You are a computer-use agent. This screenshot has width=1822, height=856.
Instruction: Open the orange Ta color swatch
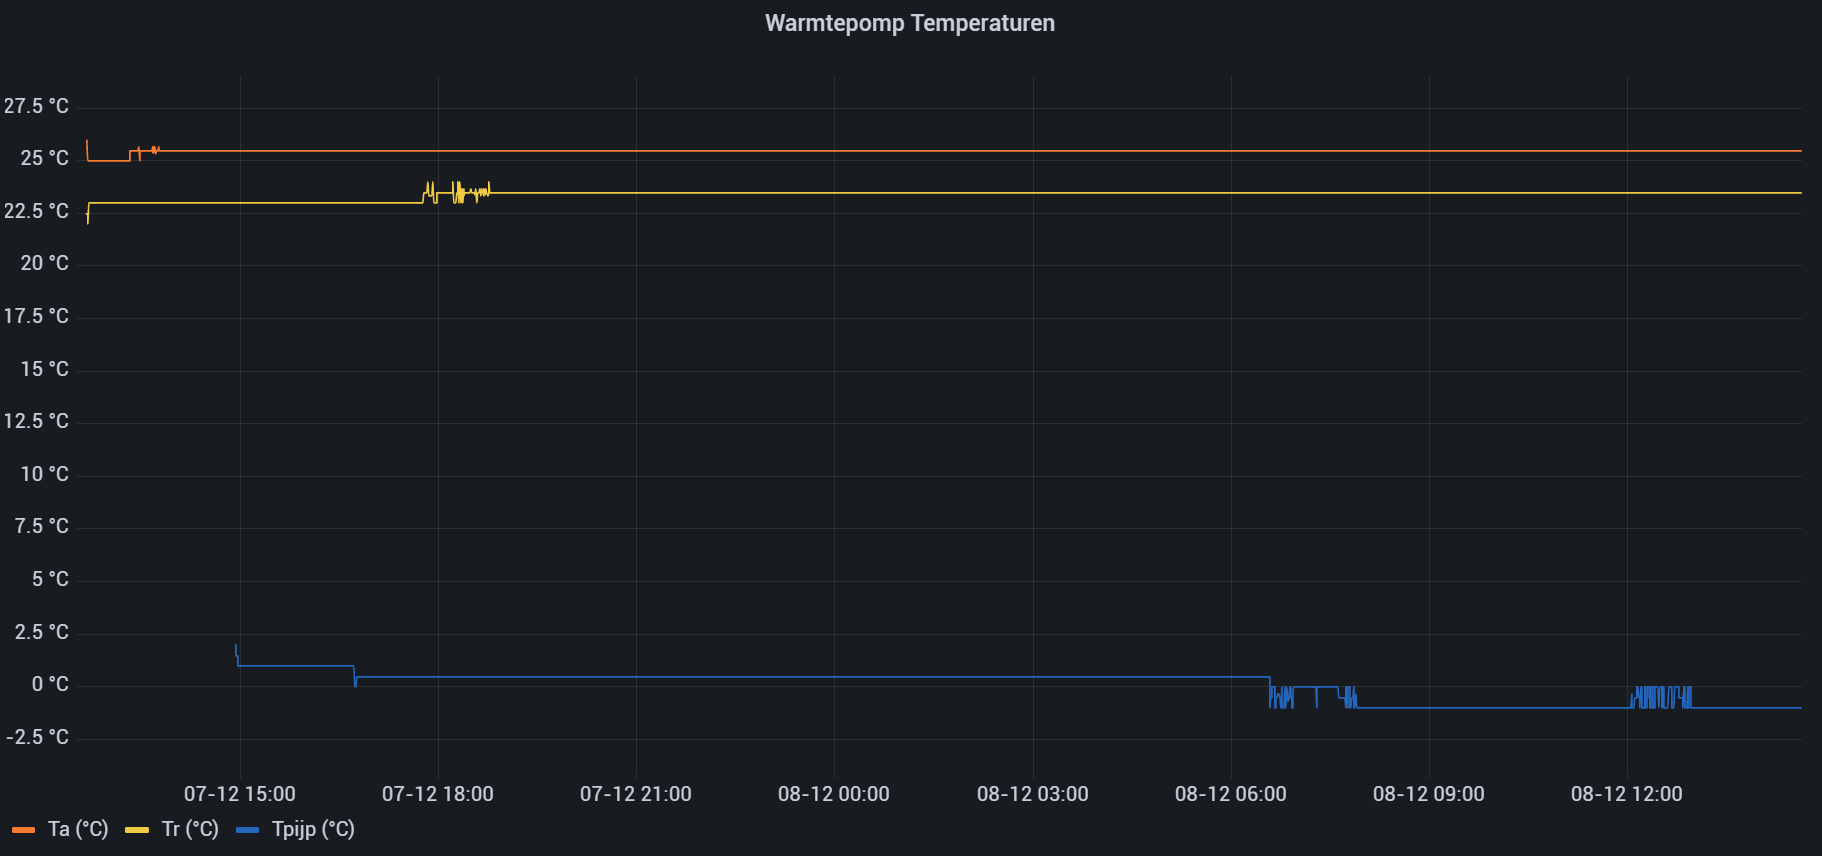pyautogui.click(x=24, y=830)
